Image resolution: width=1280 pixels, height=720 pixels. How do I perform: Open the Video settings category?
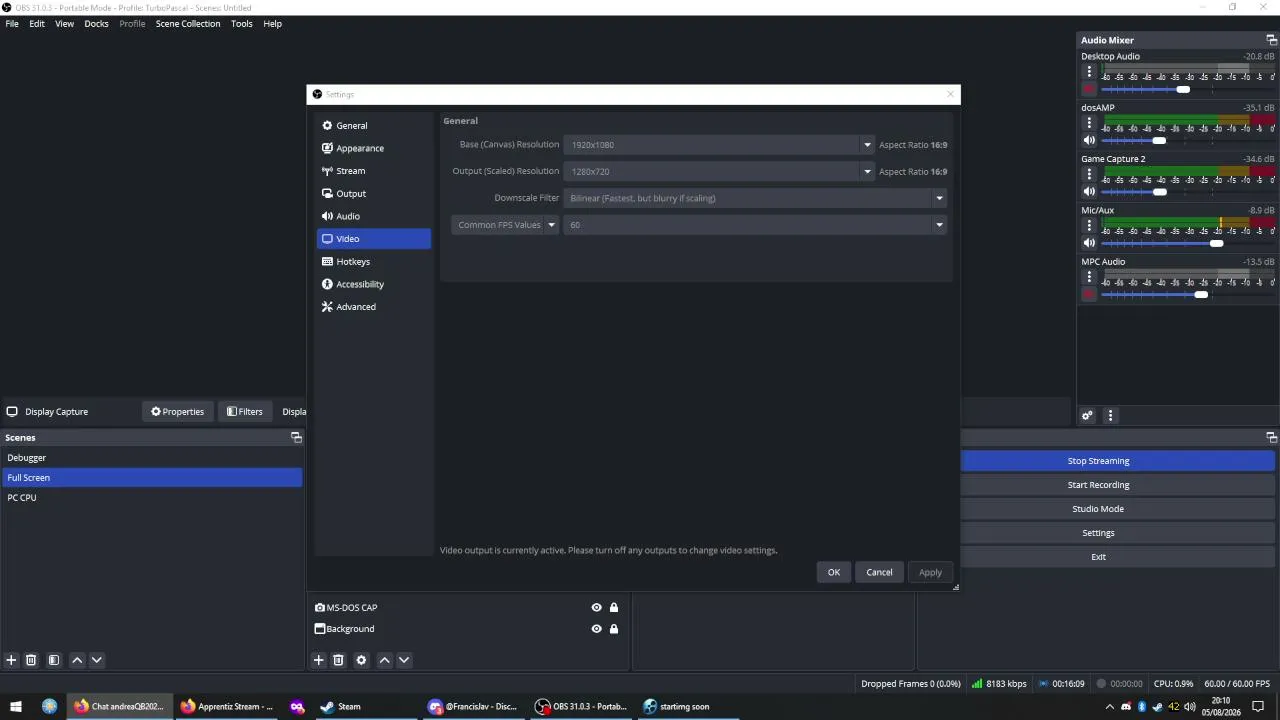pos(373,239)
